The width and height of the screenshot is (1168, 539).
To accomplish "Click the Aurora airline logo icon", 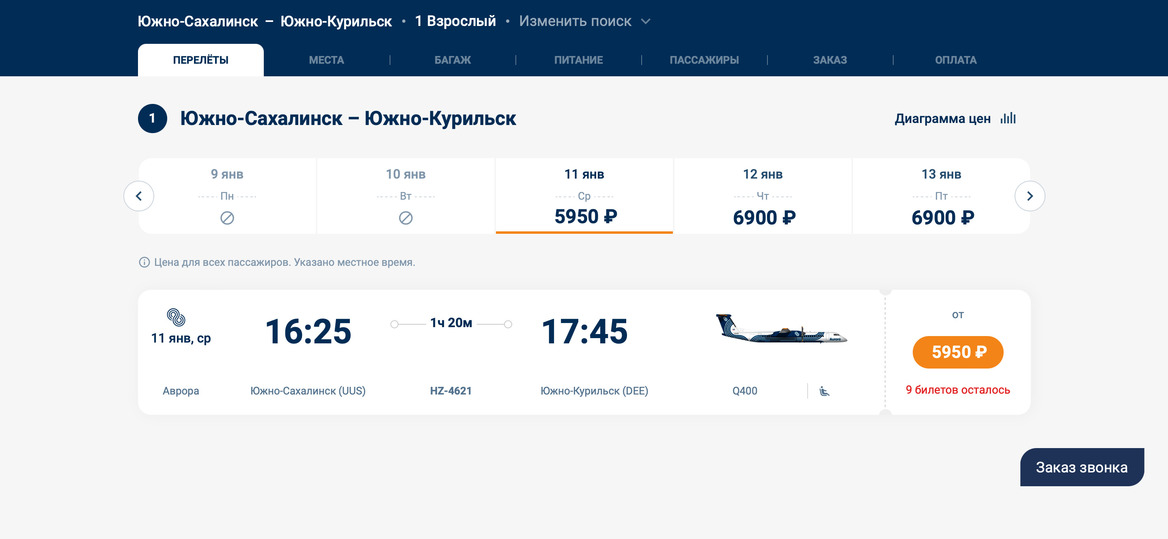I will 176,317.
